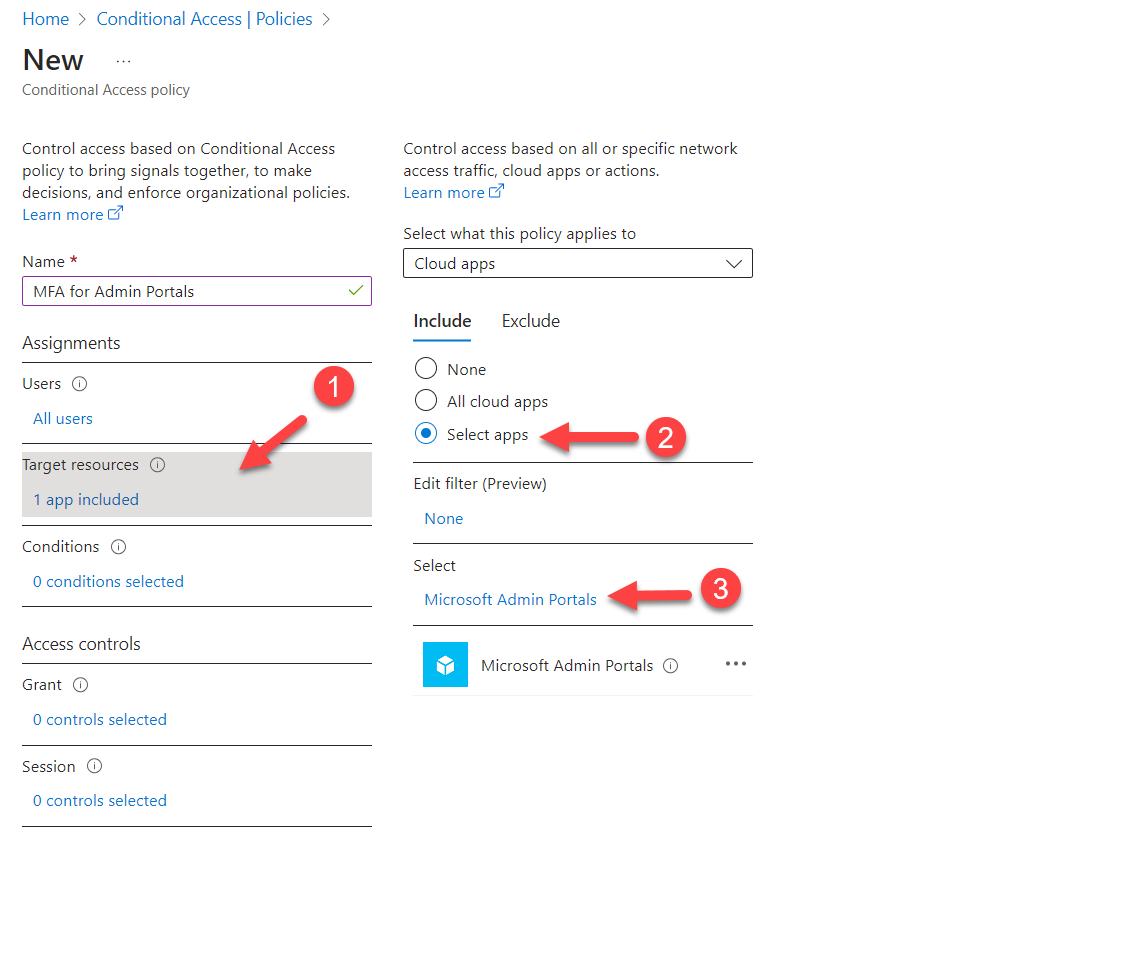This screenshot has width=1137, height=972.
Task: Click the All users link
Action: [x=62, y=418]
